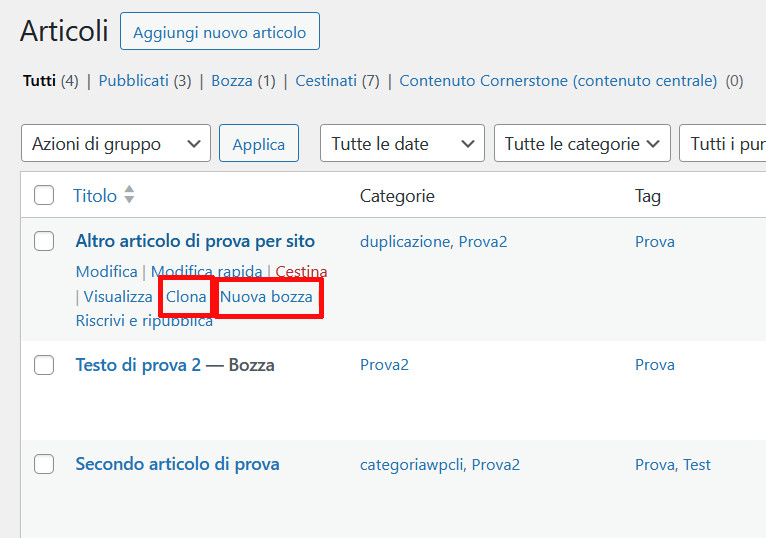Click the Tag column header
The height and width of the screenshot is (538, 766).
(x=648, y=196)
